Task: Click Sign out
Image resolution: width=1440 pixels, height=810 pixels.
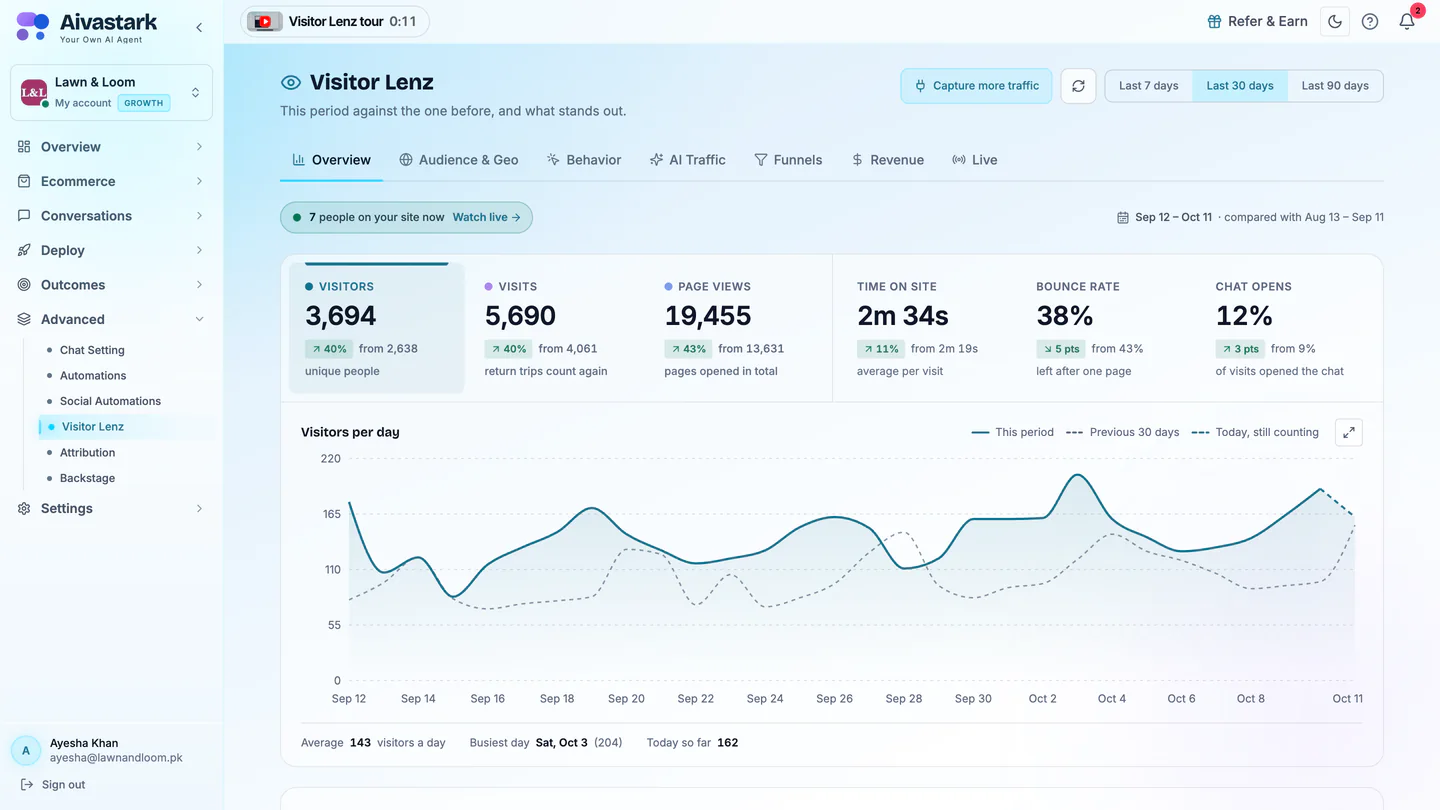Action: [x=53, y=785]
